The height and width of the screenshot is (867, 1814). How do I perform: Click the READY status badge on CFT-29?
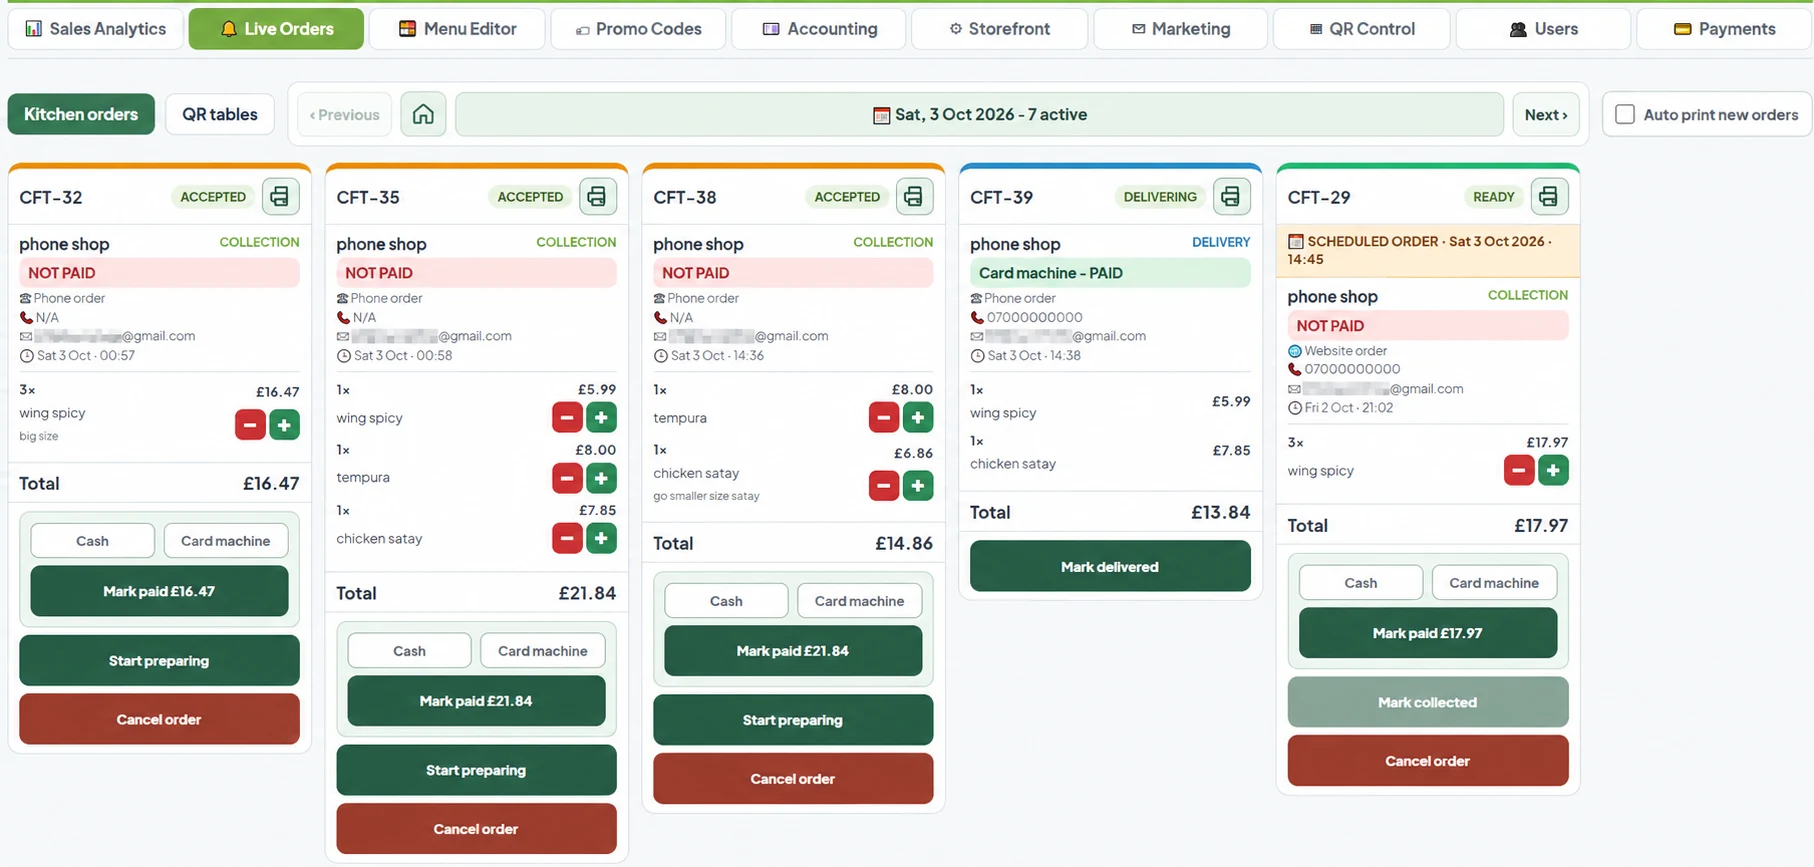tap(1494, 197)
